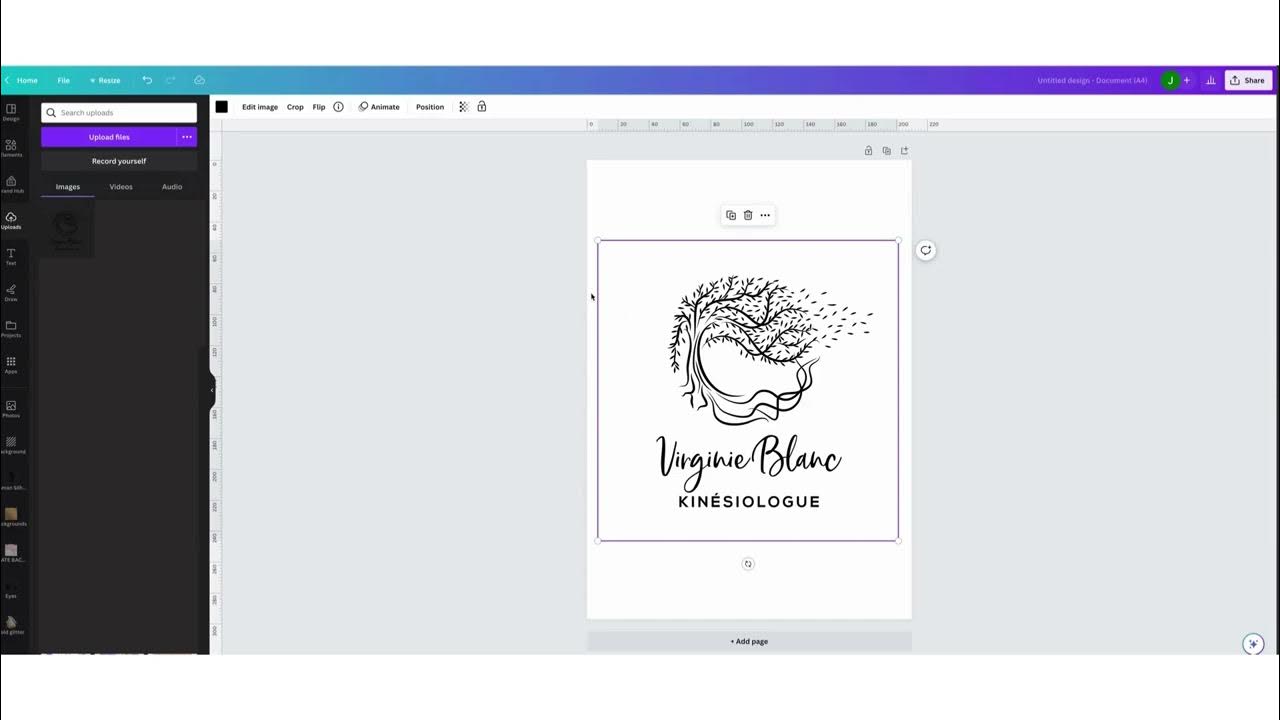Click the cloud save status icon
1280x720 pixels.
(199, 80)
